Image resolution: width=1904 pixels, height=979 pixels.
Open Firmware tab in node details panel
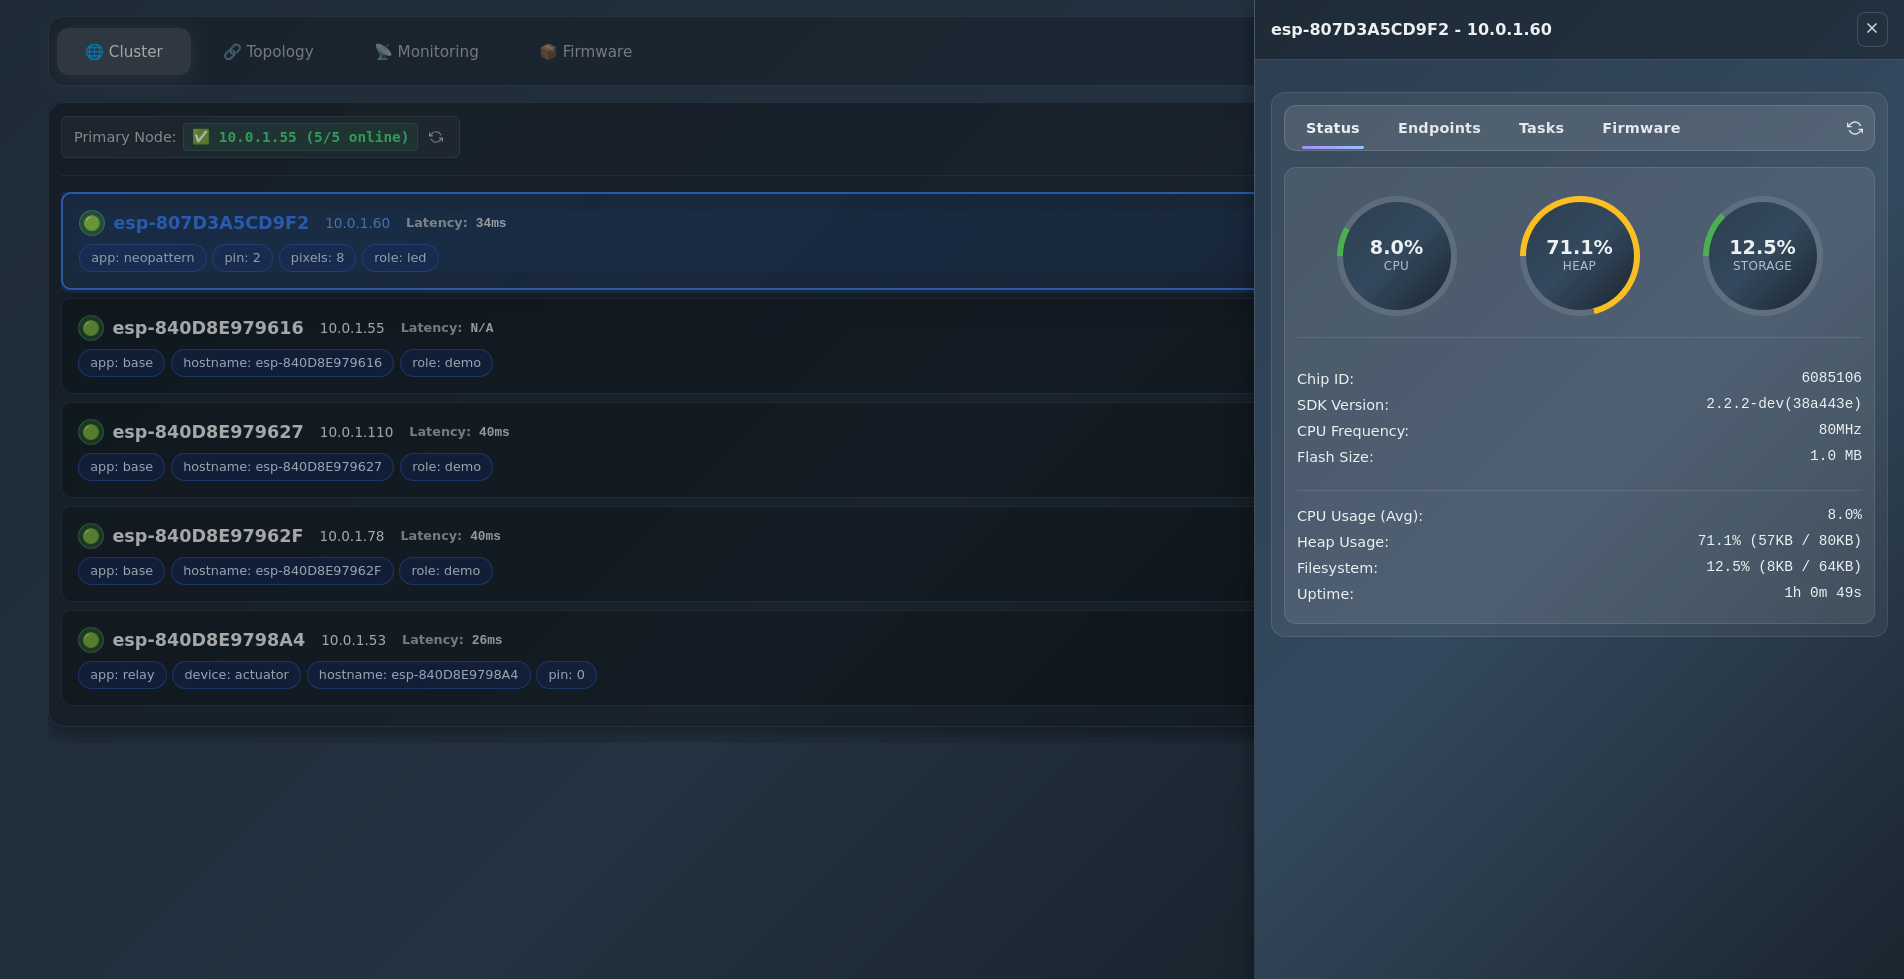[x=1640, y=128]
